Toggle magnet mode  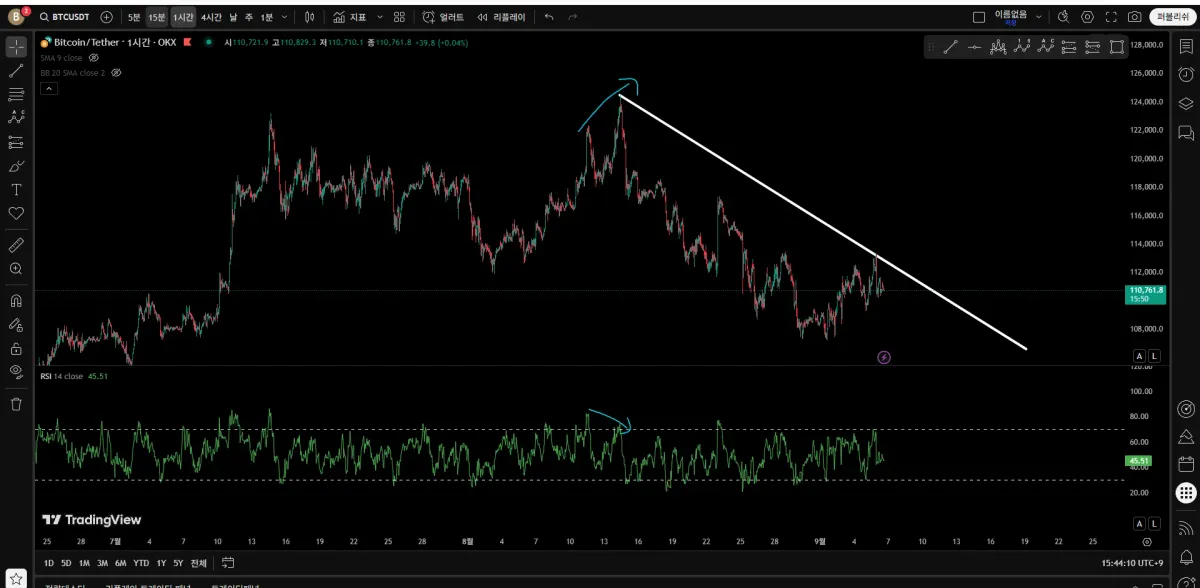point(16,301)
